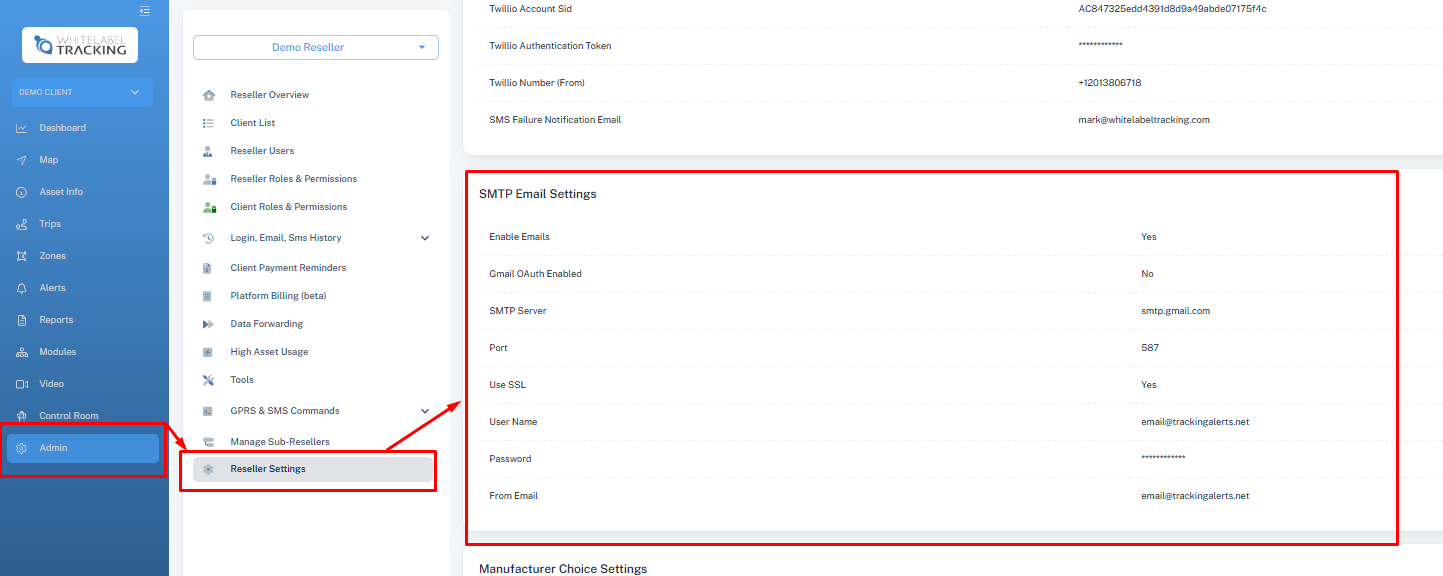Click the Twillio Number +12013806718

1110,83
